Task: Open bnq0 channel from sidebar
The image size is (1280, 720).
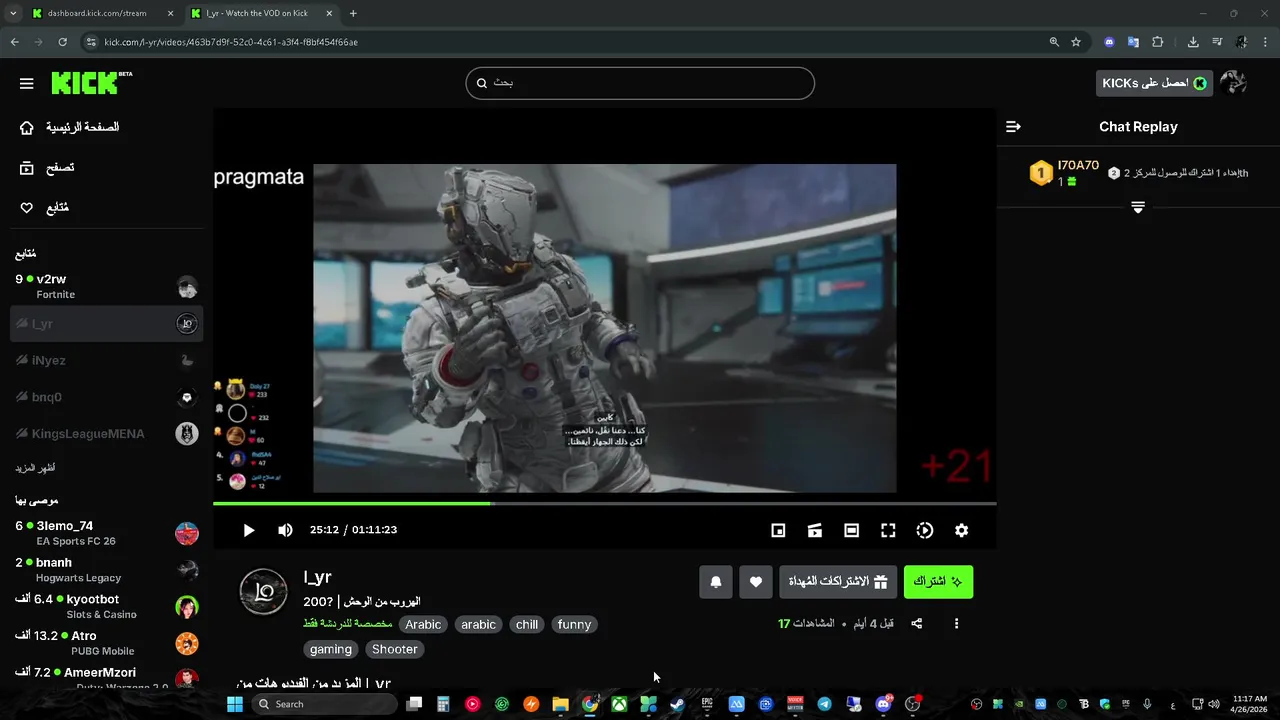Action: (106, 397)
